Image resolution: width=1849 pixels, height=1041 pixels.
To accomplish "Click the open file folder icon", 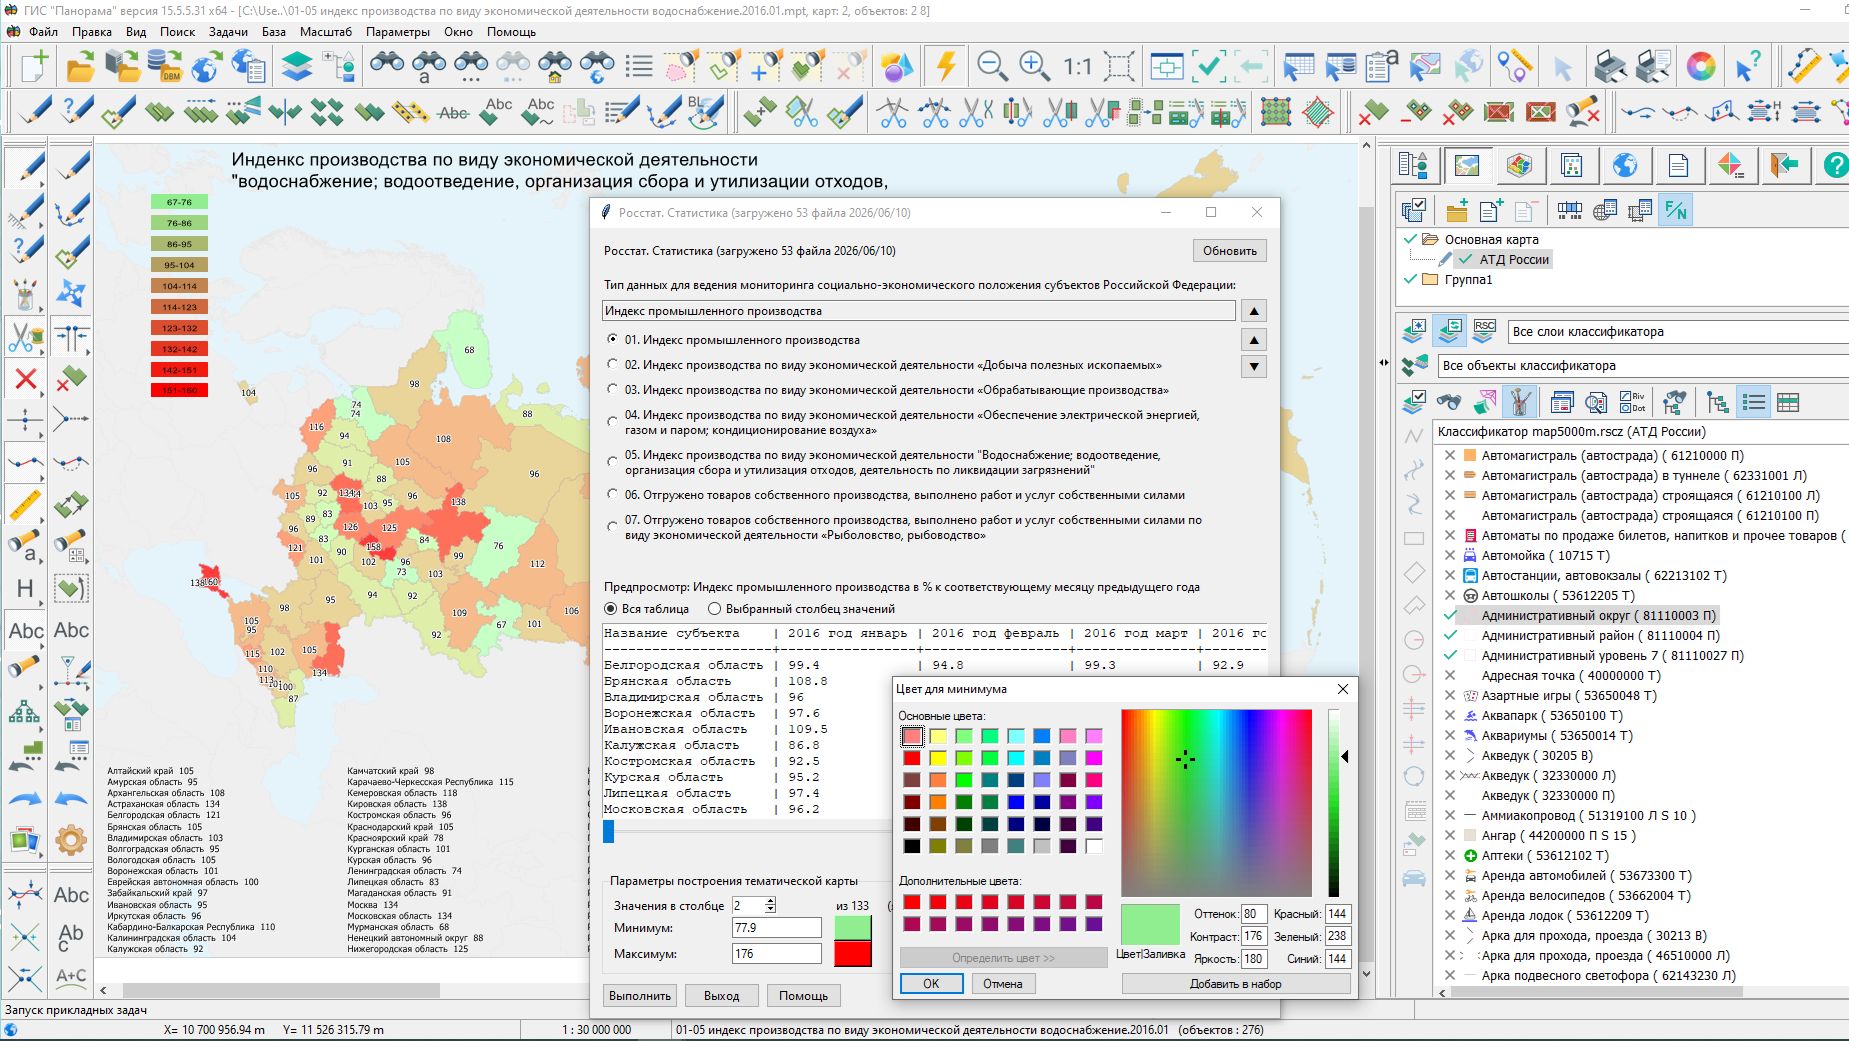I will tap(81, 67).
